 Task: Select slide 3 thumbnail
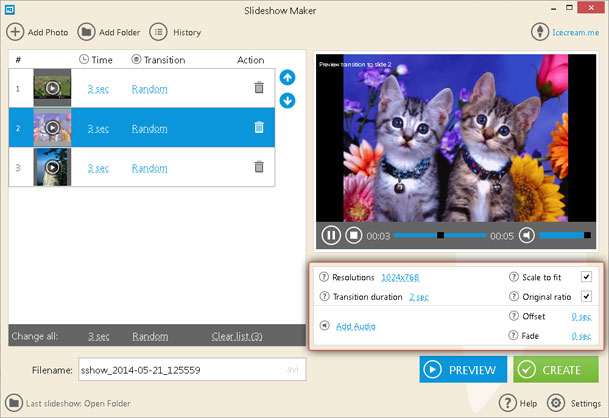52,167
